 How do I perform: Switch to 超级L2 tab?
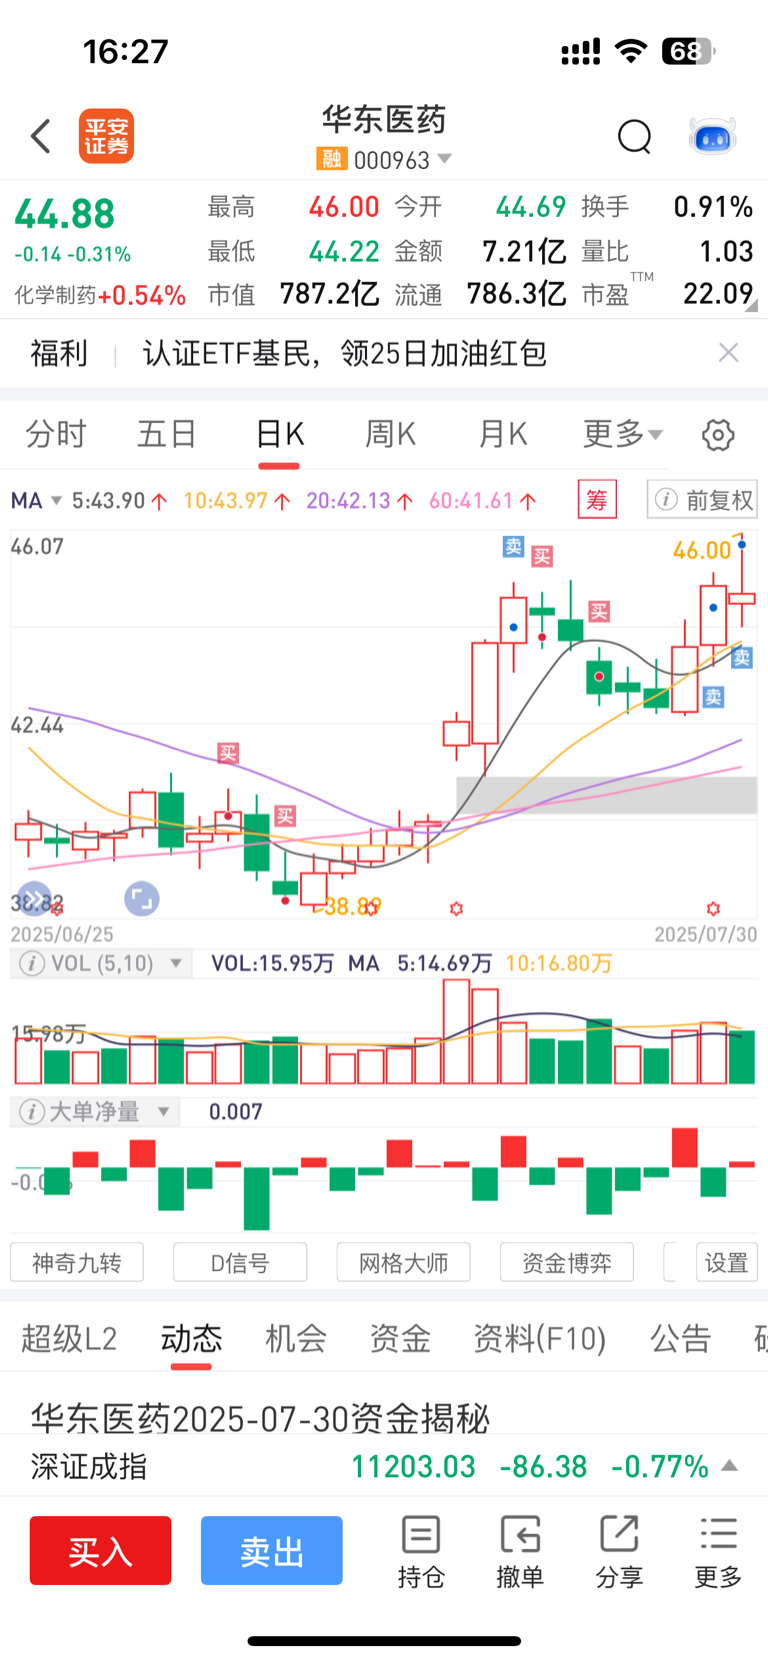(x=69, y=1338)
